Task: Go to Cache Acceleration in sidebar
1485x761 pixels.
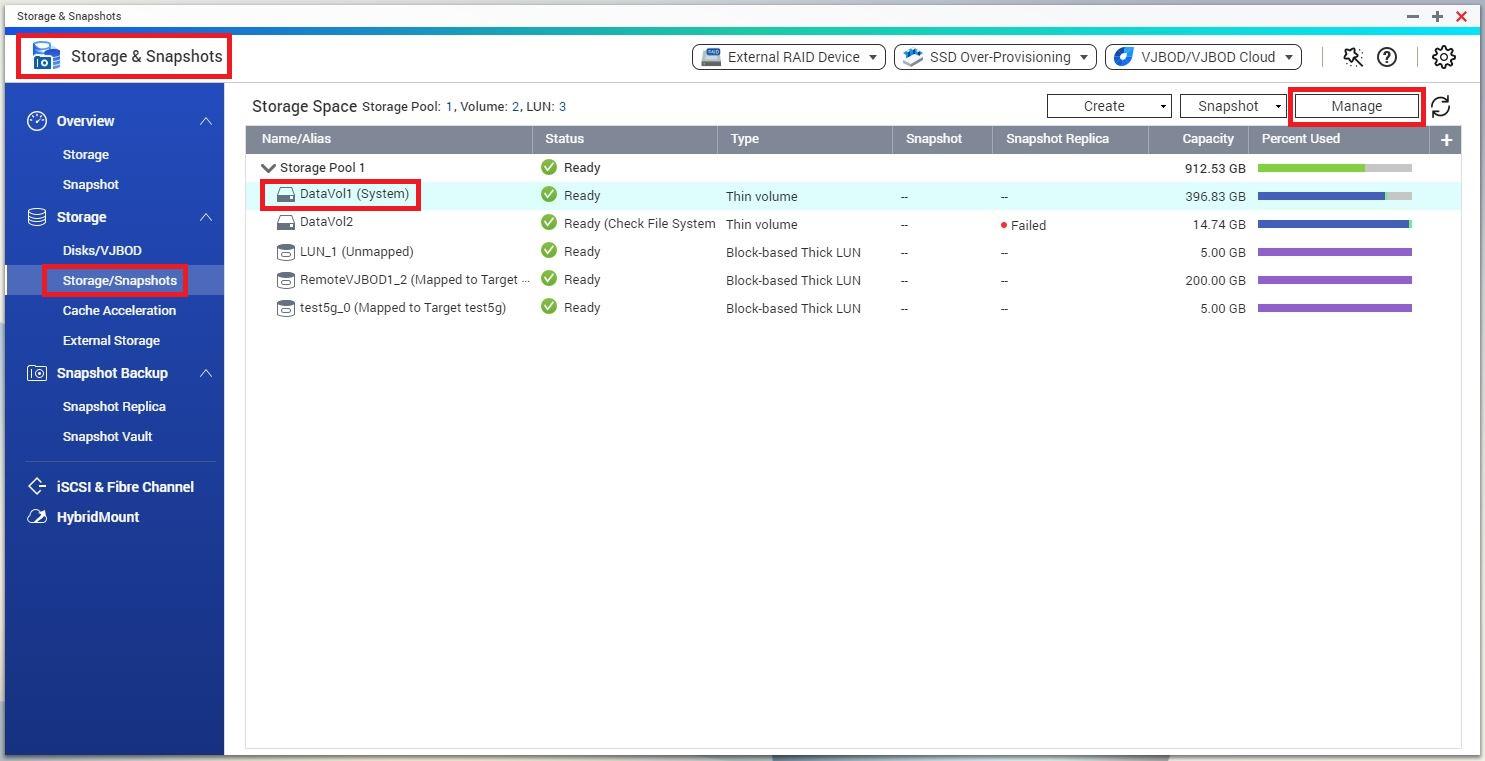Action: (119, 310)
